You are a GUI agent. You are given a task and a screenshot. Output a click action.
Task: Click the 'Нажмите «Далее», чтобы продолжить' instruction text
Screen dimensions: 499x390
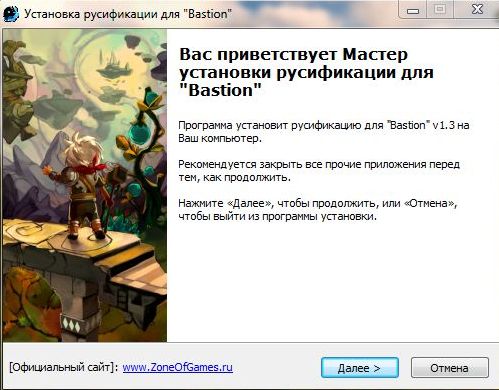pyautogui.click(x=318, y=209)
